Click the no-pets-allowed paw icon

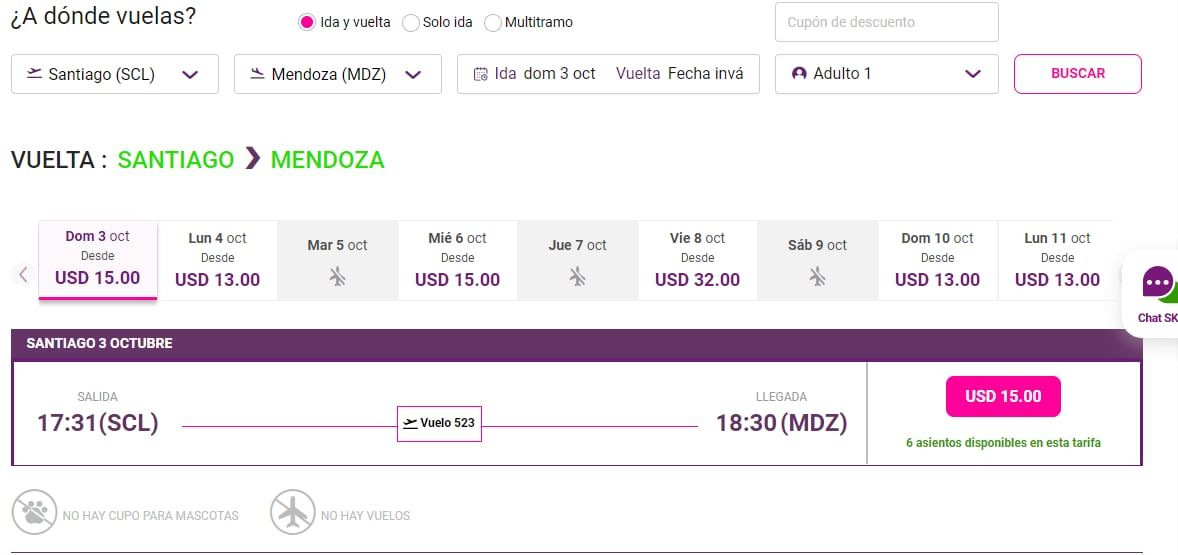(34, 514)
